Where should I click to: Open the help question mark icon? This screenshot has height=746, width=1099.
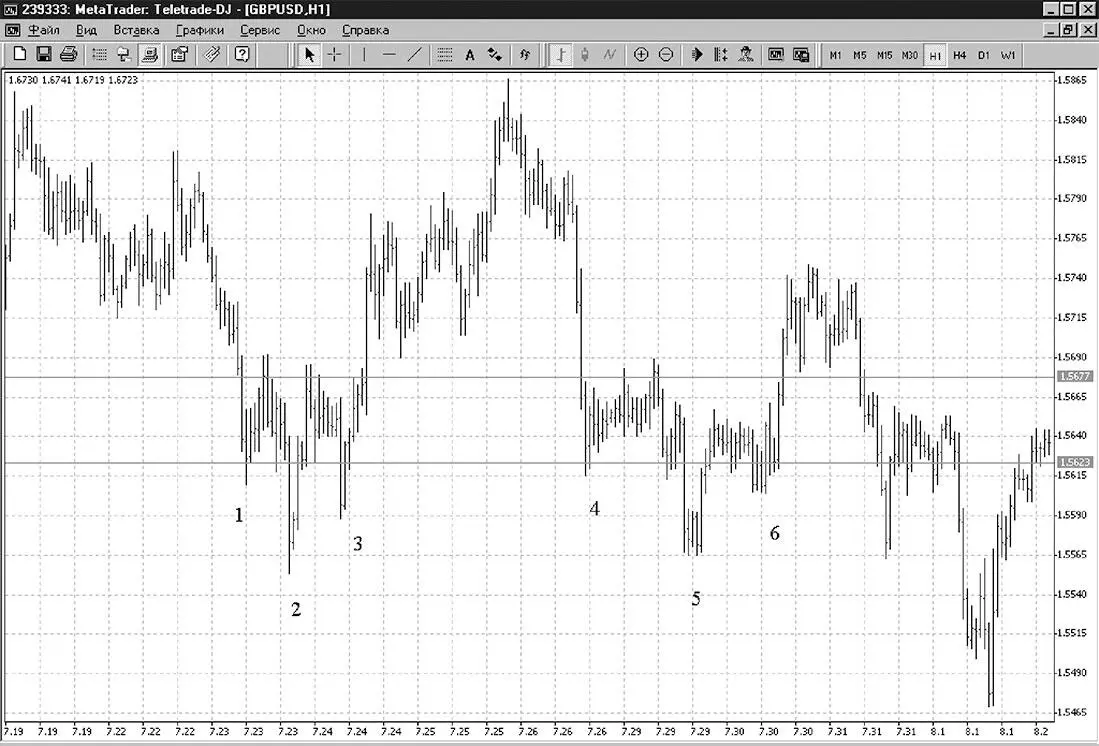(242, 54)
